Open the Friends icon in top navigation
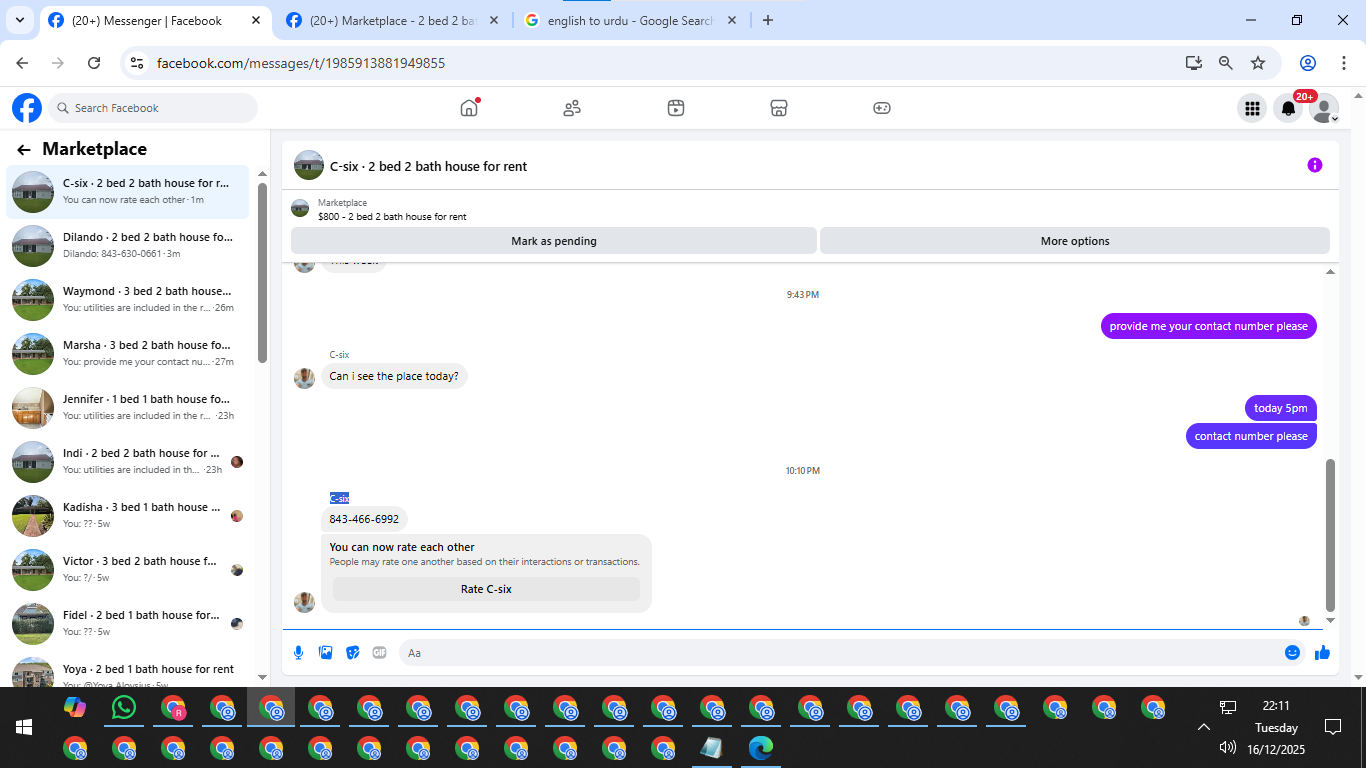This screenshot has height=768, width=1366. point(572,108)
